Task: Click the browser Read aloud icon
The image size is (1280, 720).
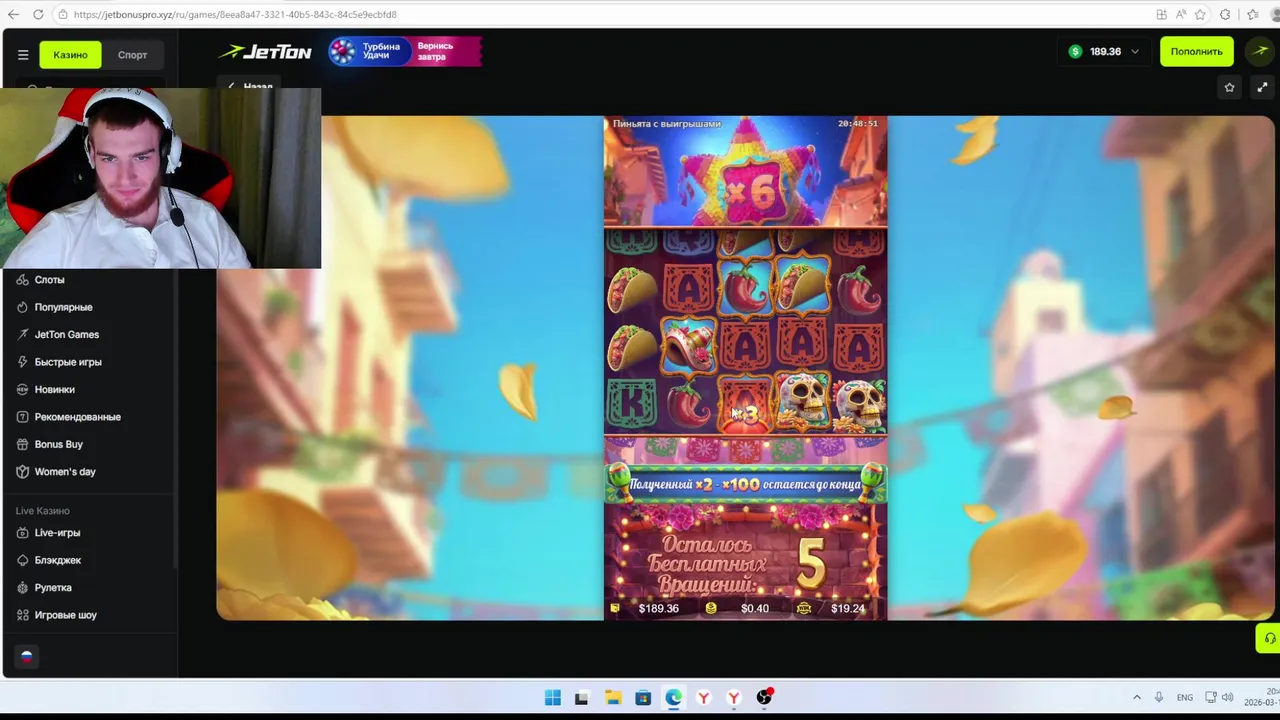Action: point(1180,15)
